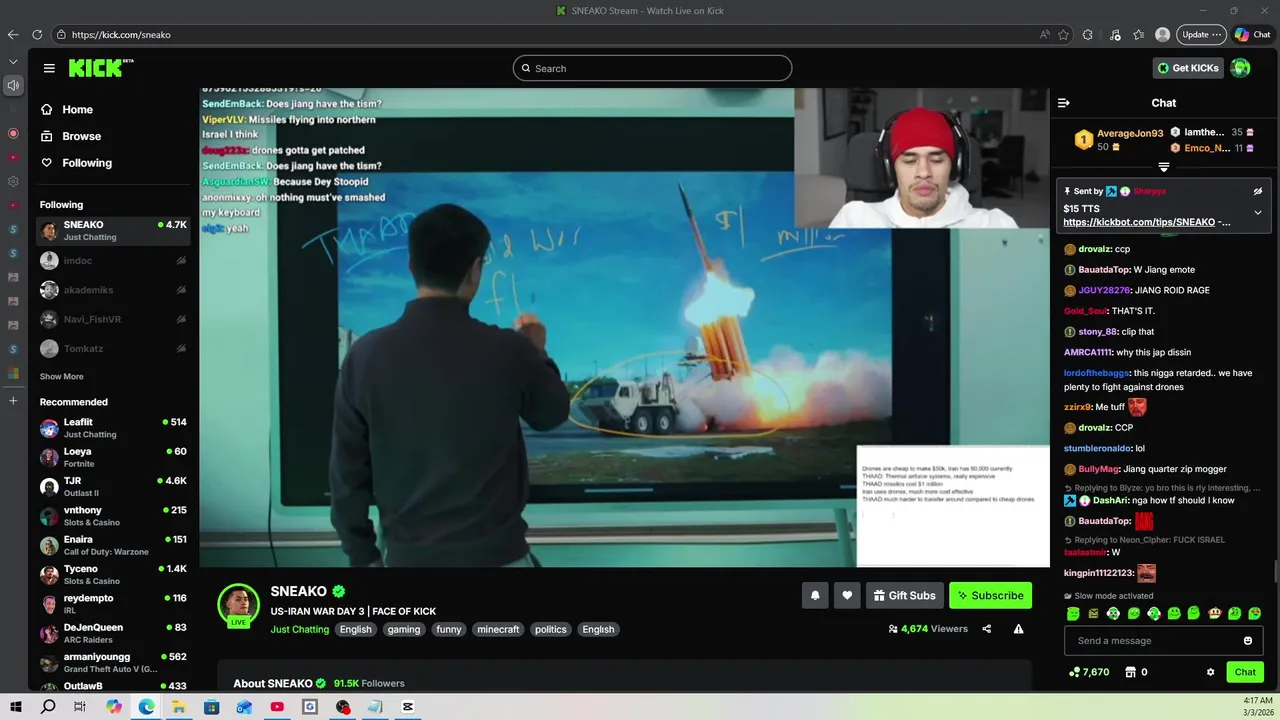Screen dimensions: 1280x720
Task: Open Microsoft Edge on taskbar
Action: click(x=146, y=706)
